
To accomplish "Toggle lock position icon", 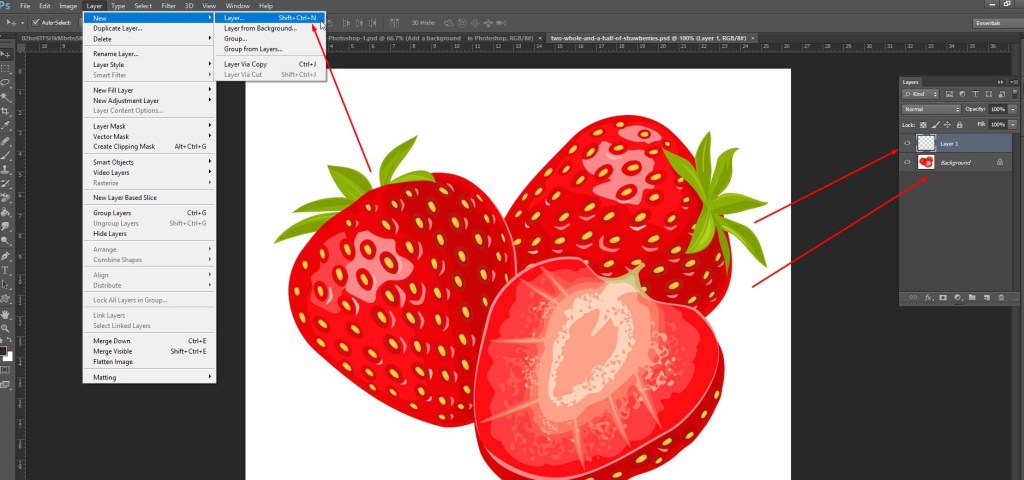I will 948,125.
